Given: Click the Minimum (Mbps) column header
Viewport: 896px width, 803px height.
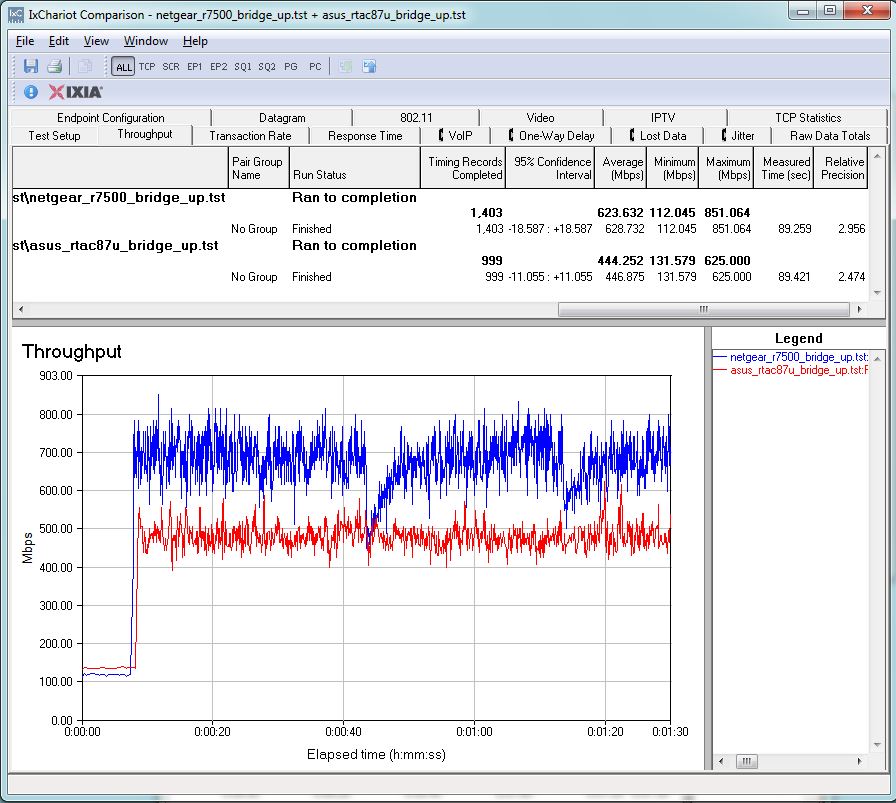Looking at the screenshot, I should click(673, 168).
